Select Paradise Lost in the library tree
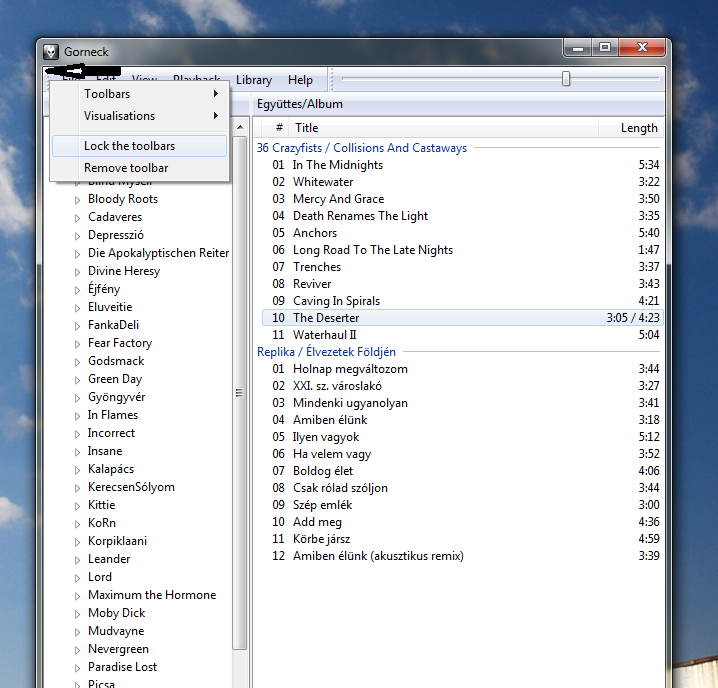The height and width of the screenshot is (688, 718). point(122,667)
